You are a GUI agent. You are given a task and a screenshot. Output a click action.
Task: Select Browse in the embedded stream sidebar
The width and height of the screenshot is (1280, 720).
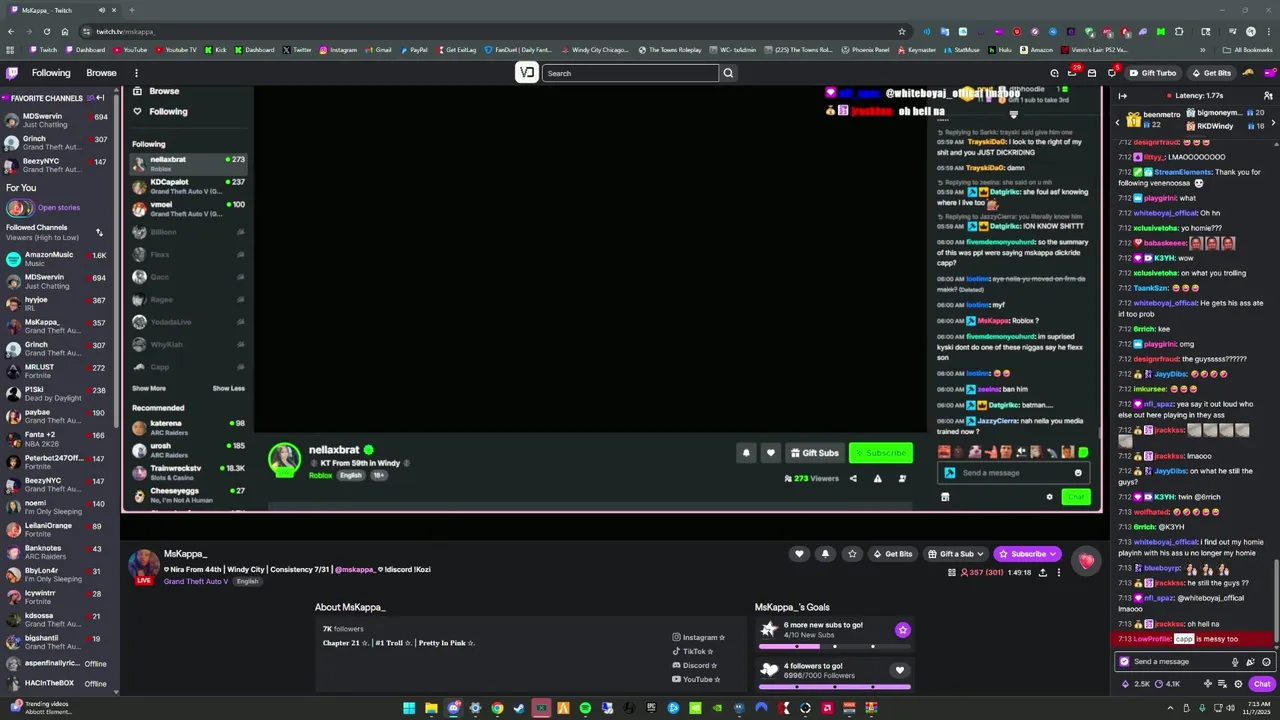(x=164, y=91)
